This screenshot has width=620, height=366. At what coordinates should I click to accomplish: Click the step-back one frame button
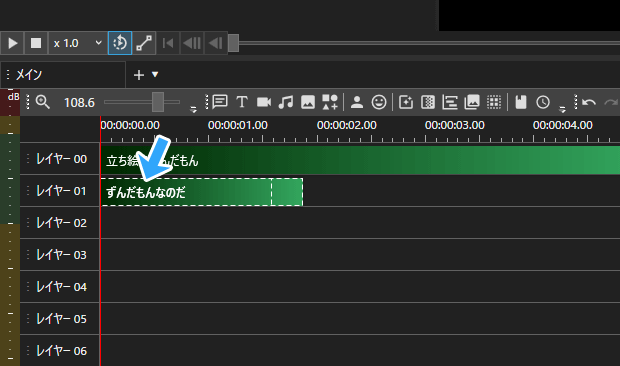(215, 43)
